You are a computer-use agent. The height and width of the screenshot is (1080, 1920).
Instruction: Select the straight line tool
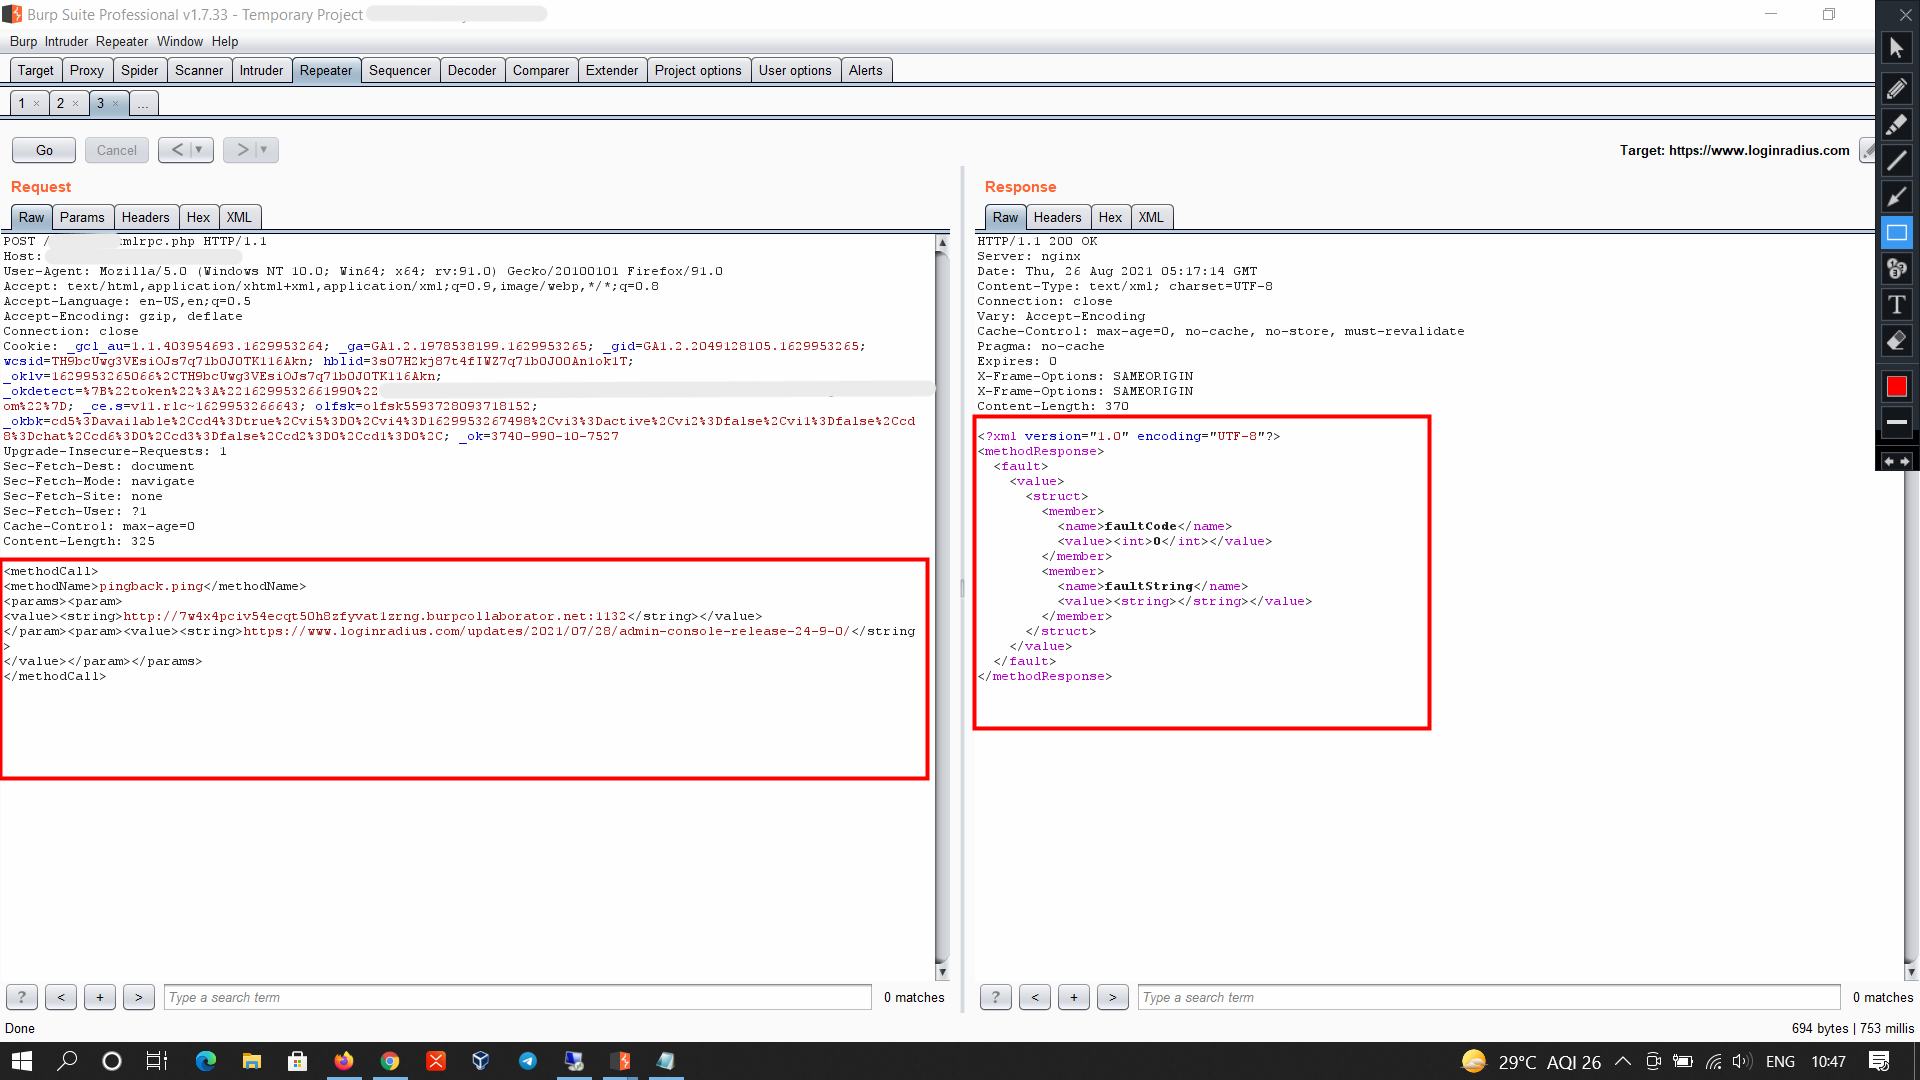coord(1896,161)
